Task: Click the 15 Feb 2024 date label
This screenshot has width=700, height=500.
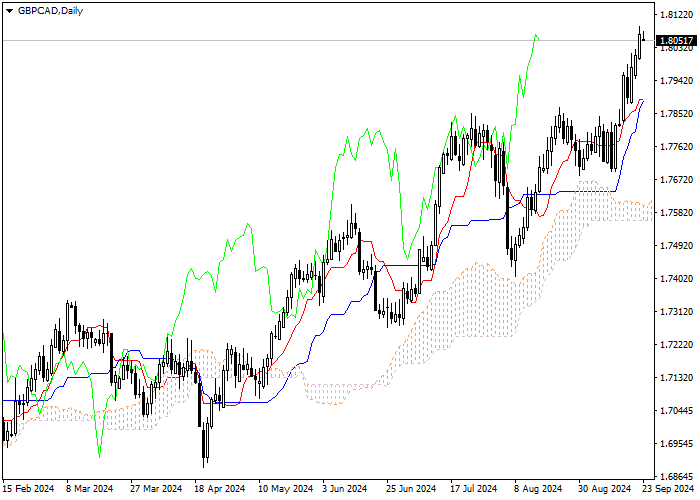Action: 28,488
